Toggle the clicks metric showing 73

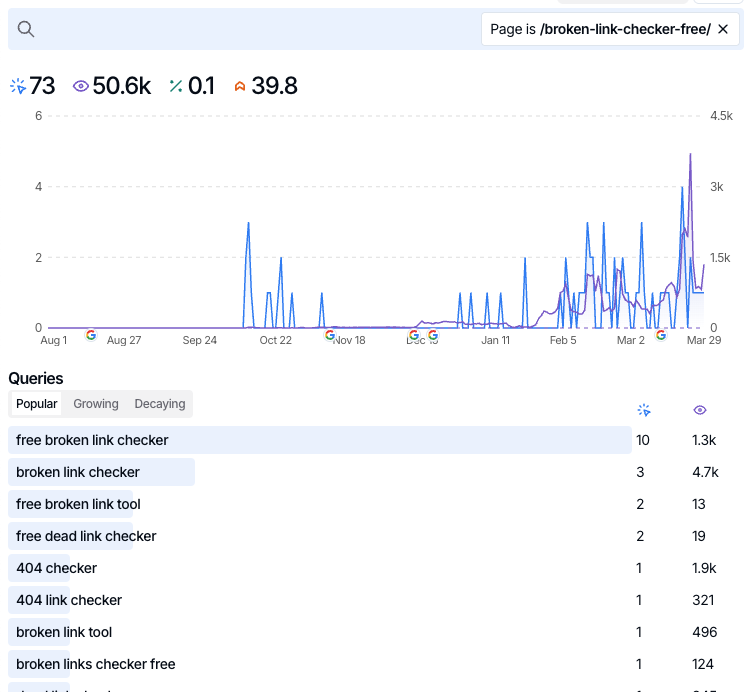33,86
